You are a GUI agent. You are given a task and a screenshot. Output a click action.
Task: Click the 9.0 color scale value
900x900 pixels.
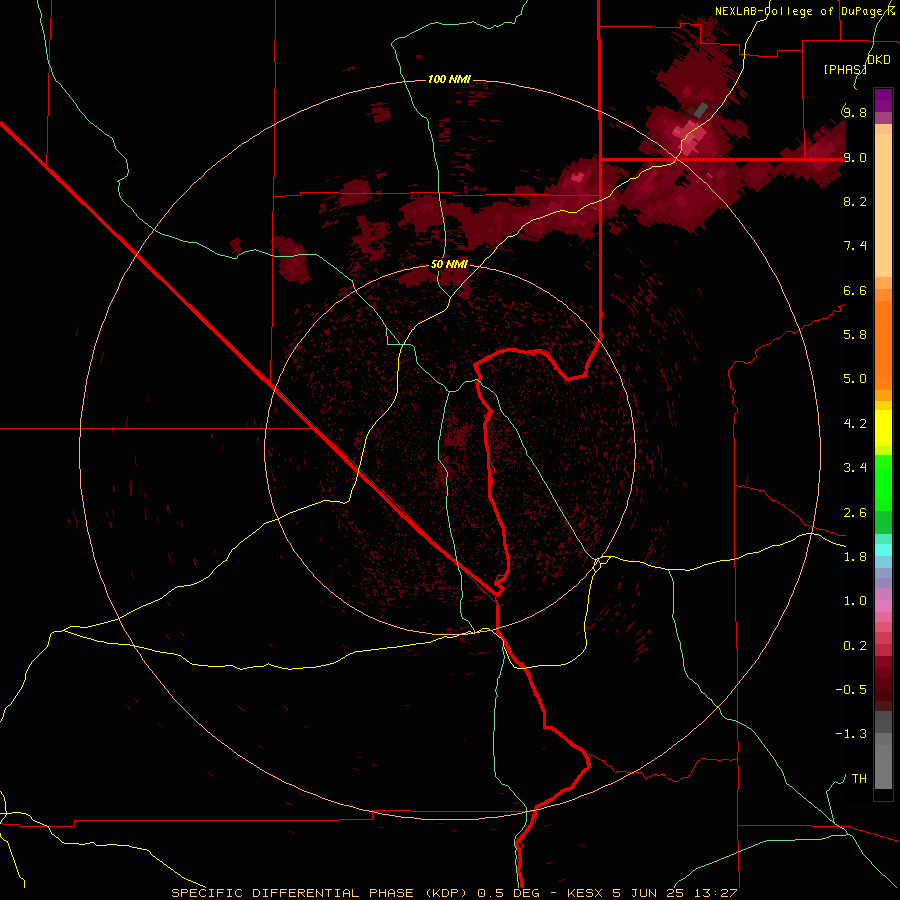[x=855, y=157]
